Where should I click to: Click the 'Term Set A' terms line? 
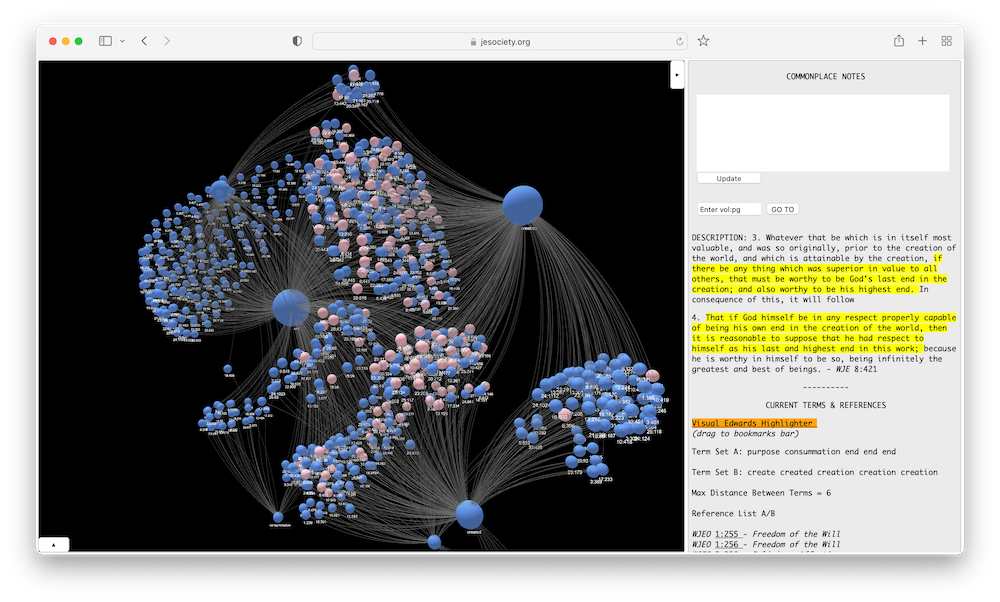793,452
